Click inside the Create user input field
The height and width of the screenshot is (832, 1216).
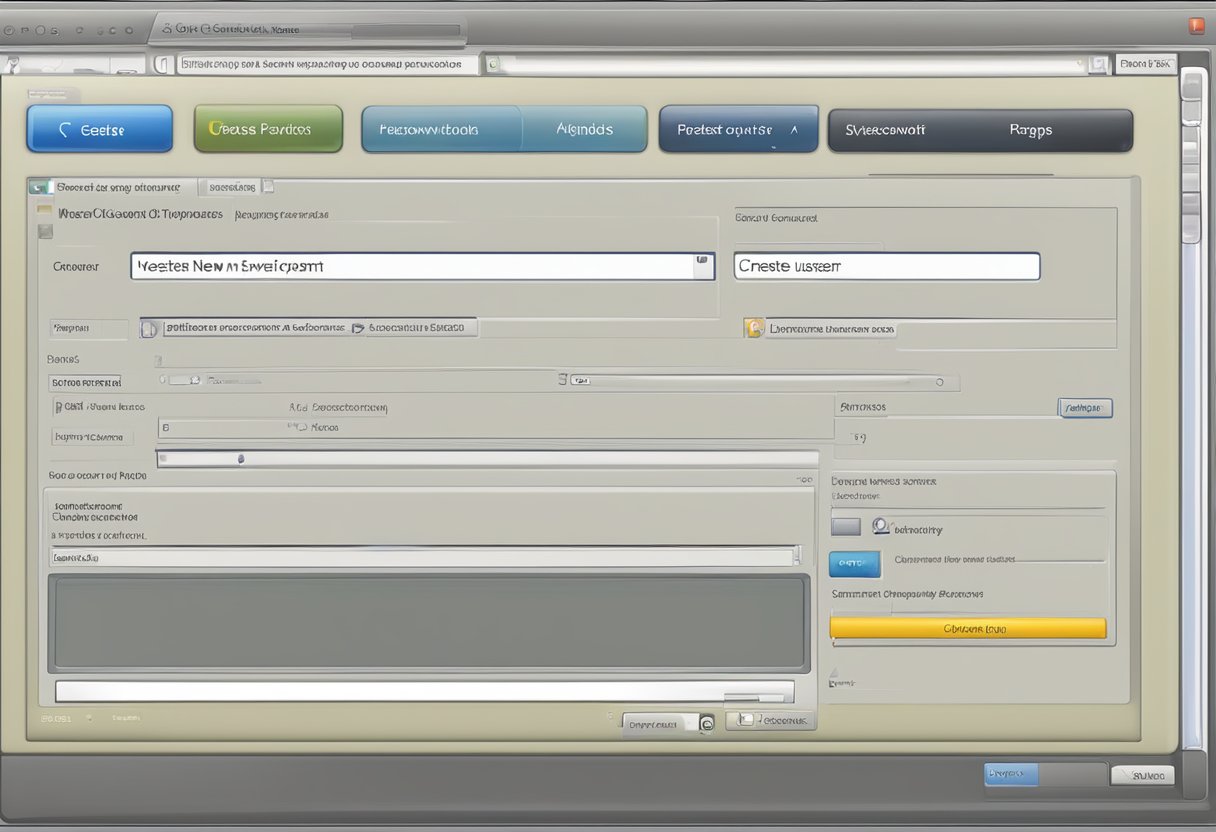[x=886, y=266]
